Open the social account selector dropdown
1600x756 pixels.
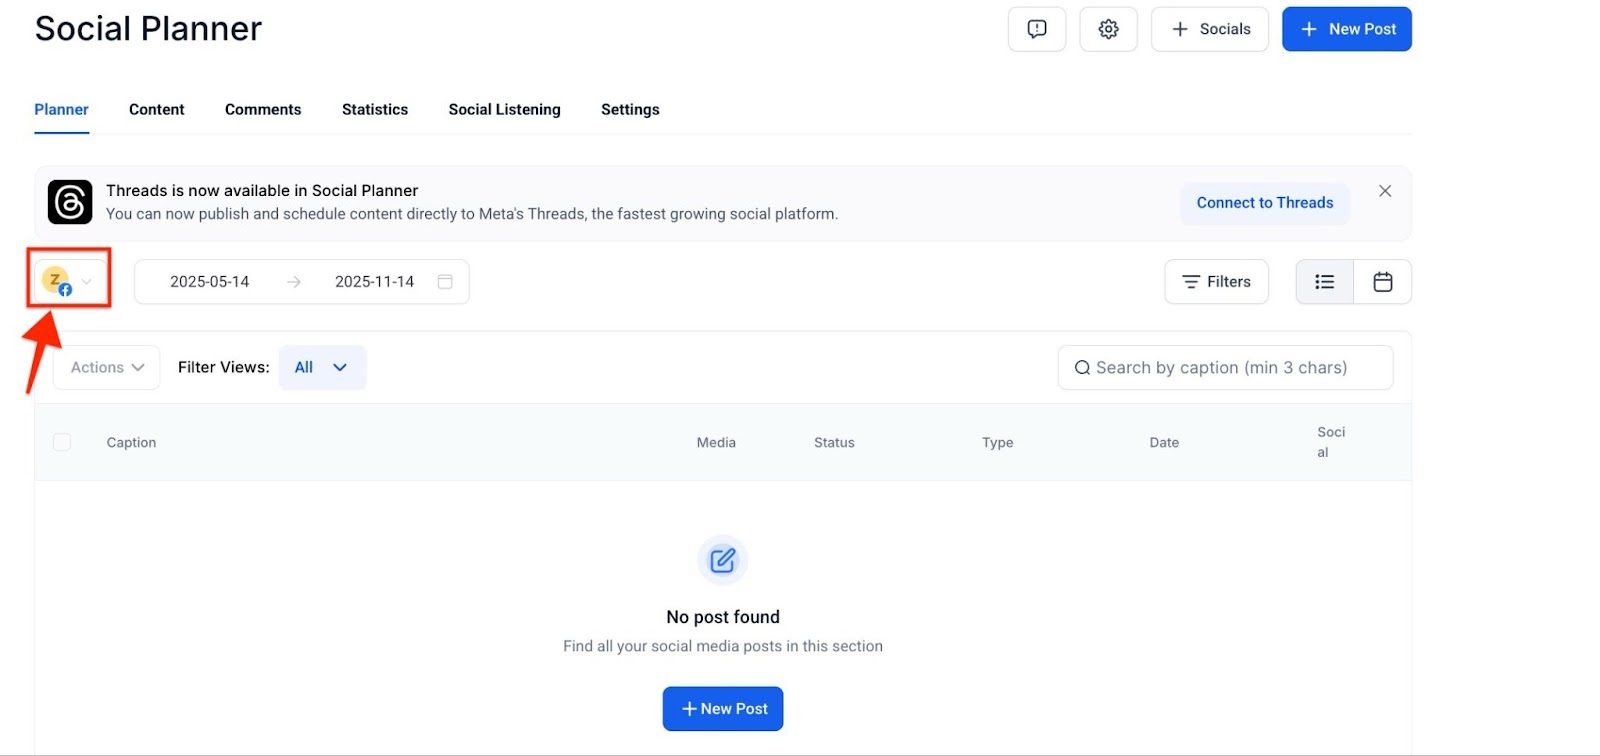pyautogui.click(x=68, y=282)
